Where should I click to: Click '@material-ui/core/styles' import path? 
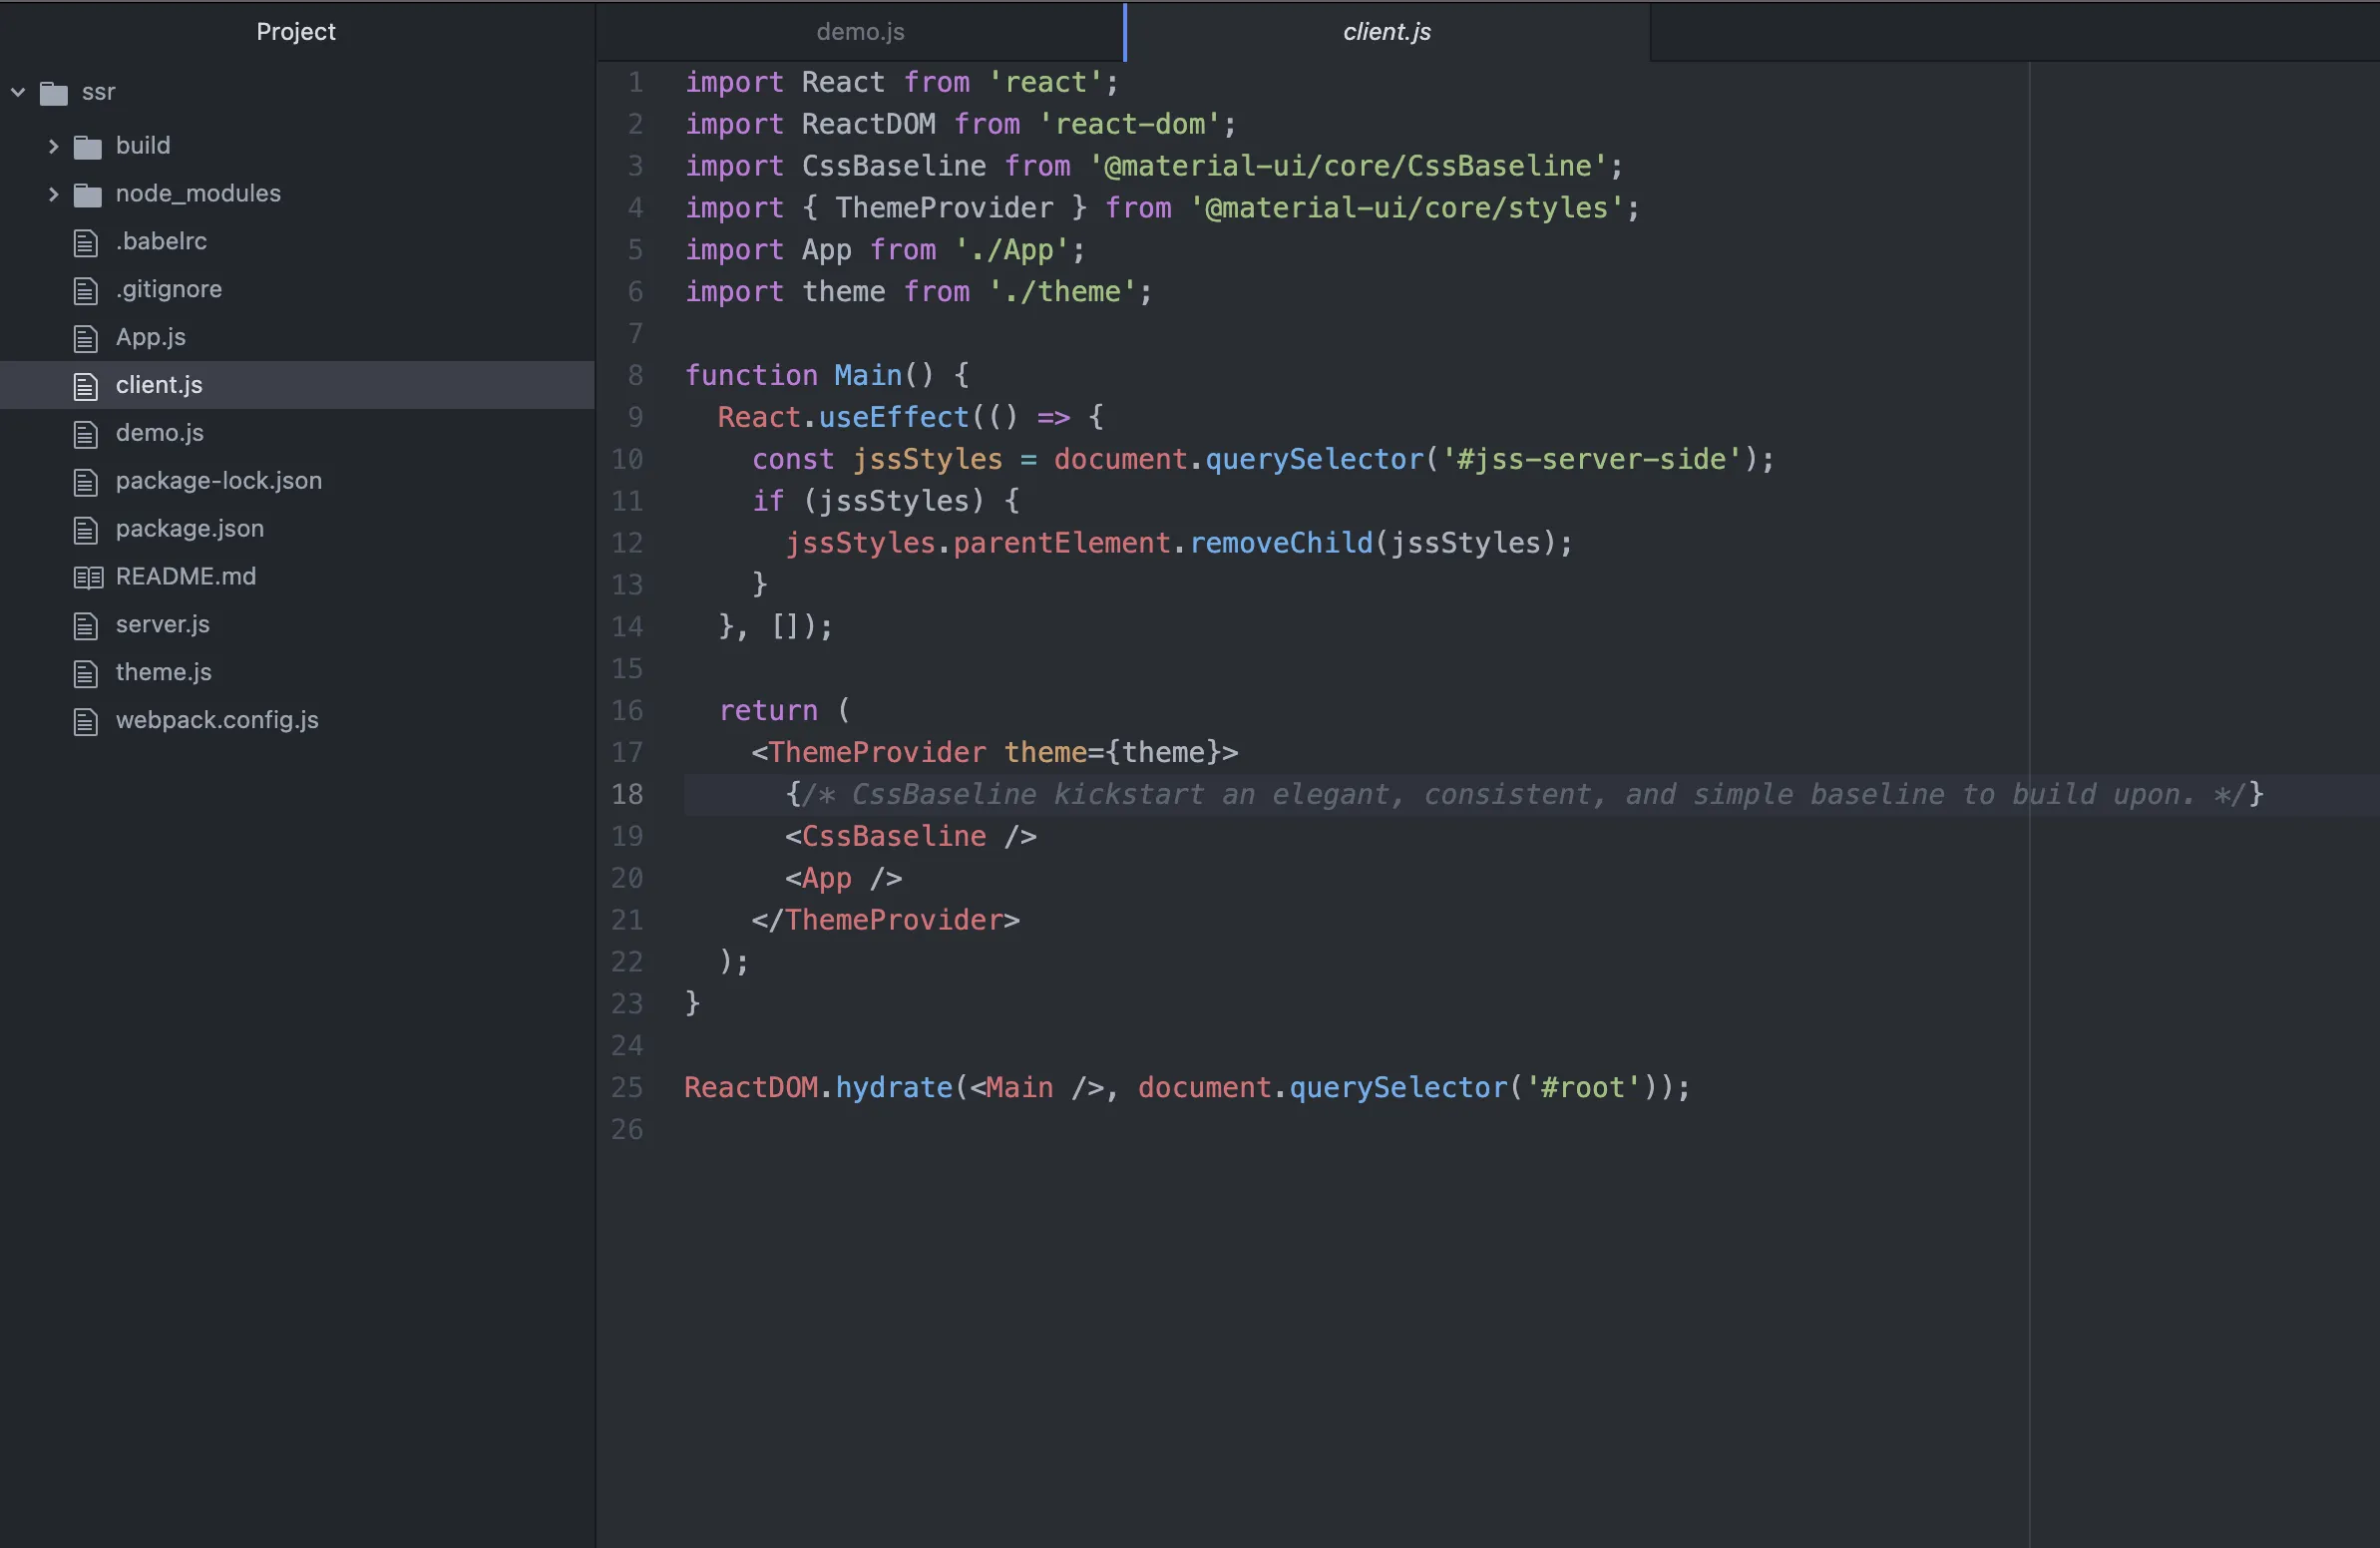1406,208
